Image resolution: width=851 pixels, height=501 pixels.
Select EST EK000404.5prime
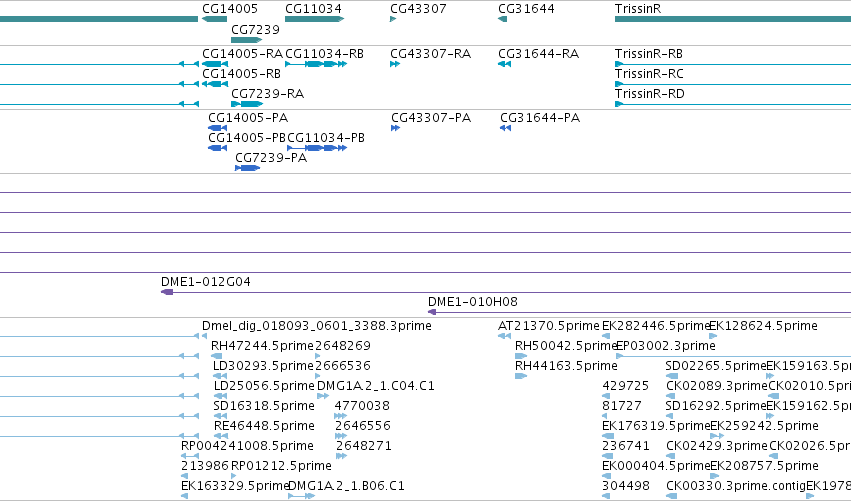point(656,466)
